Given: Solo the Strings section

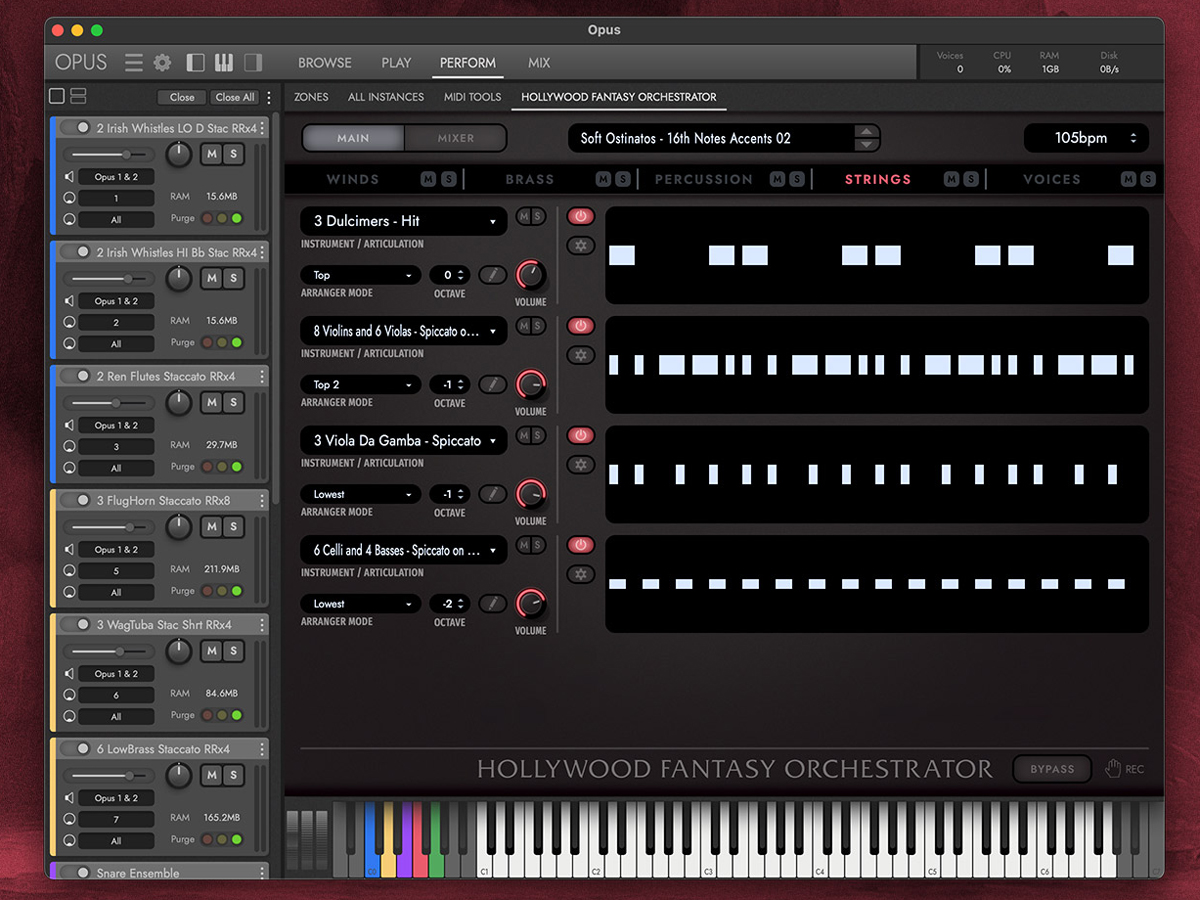Looking at the screenshot, I should (x=970, y=179).
